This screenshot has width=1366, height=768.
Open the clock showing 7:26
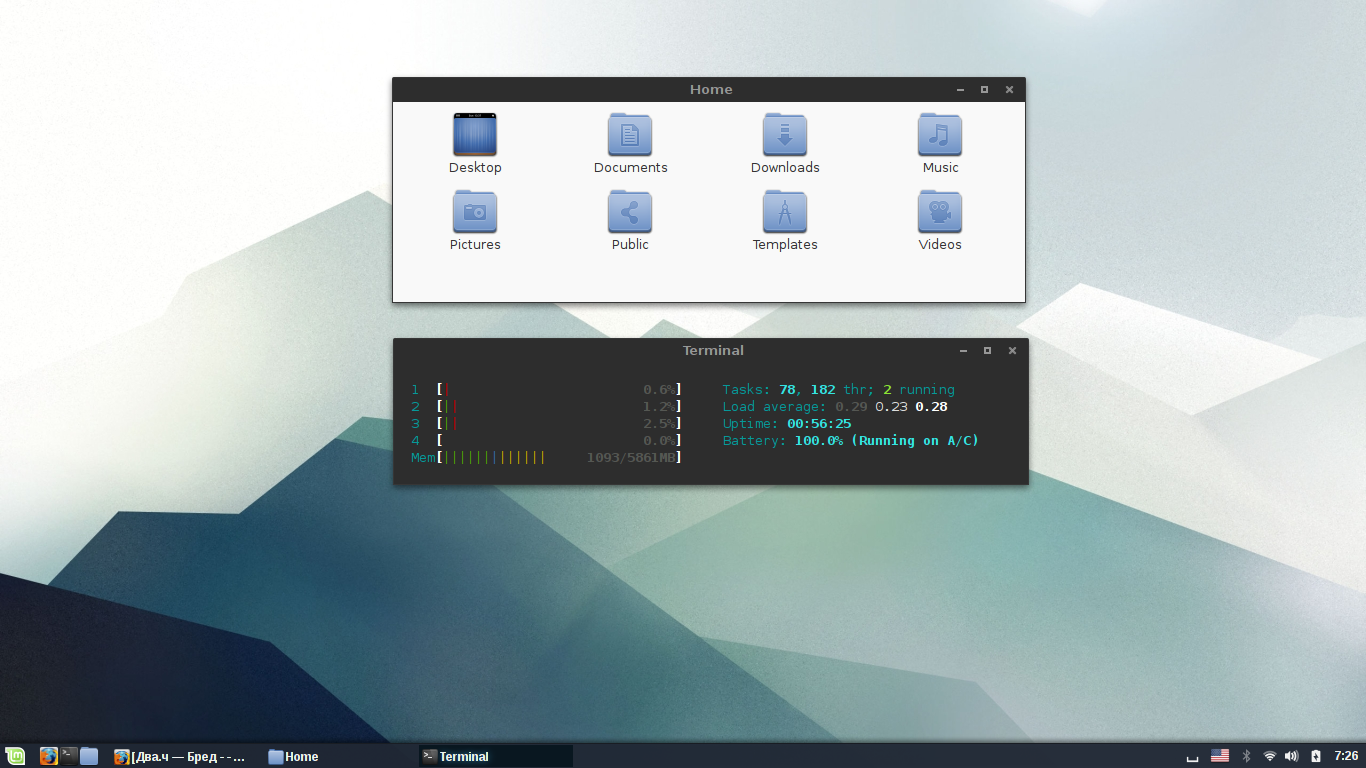(x=1346, y=756)
